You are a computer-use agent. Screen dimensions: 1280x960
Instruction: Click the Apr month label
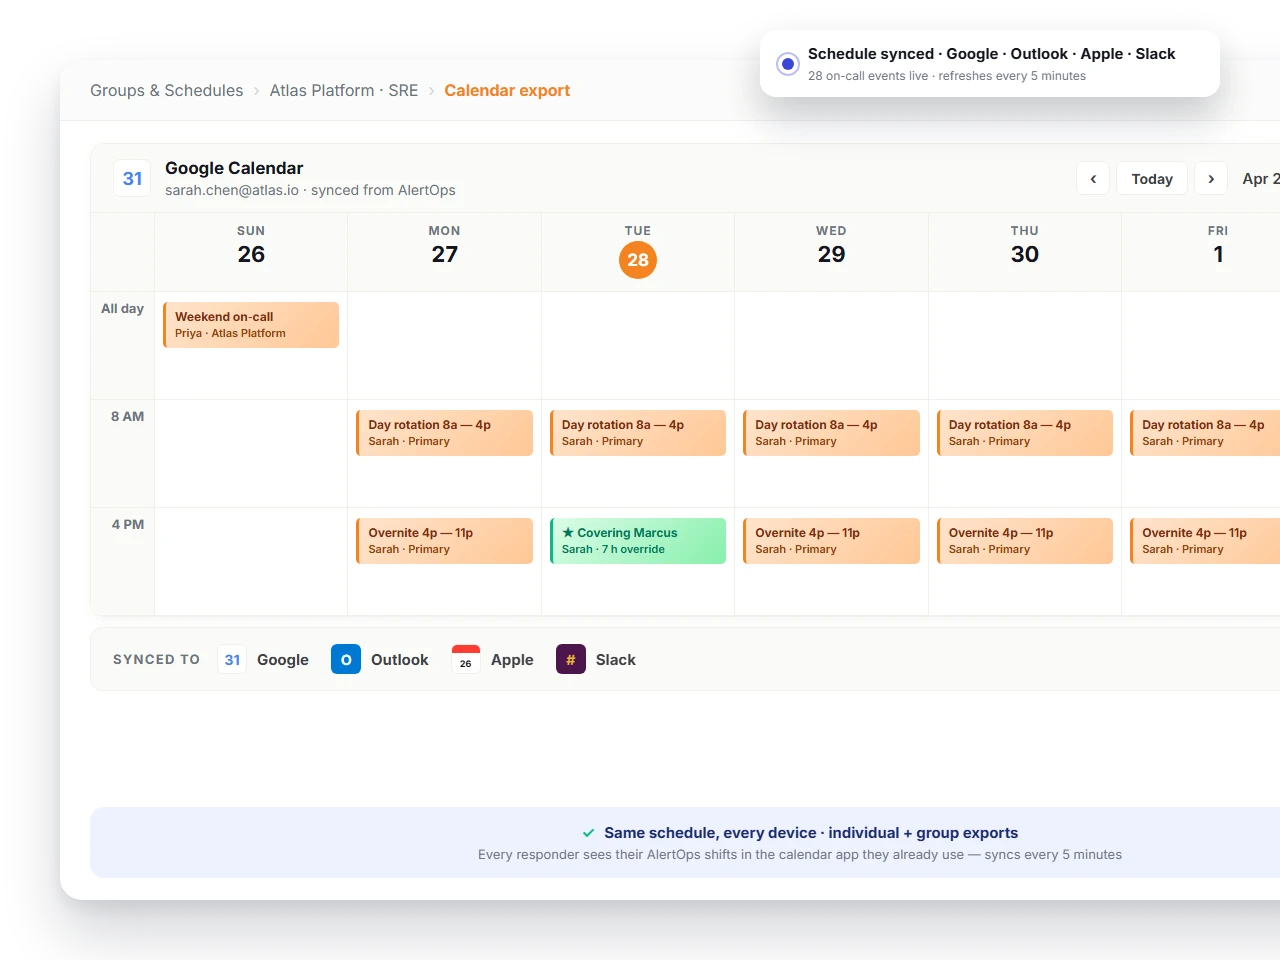coord(1260,179)
